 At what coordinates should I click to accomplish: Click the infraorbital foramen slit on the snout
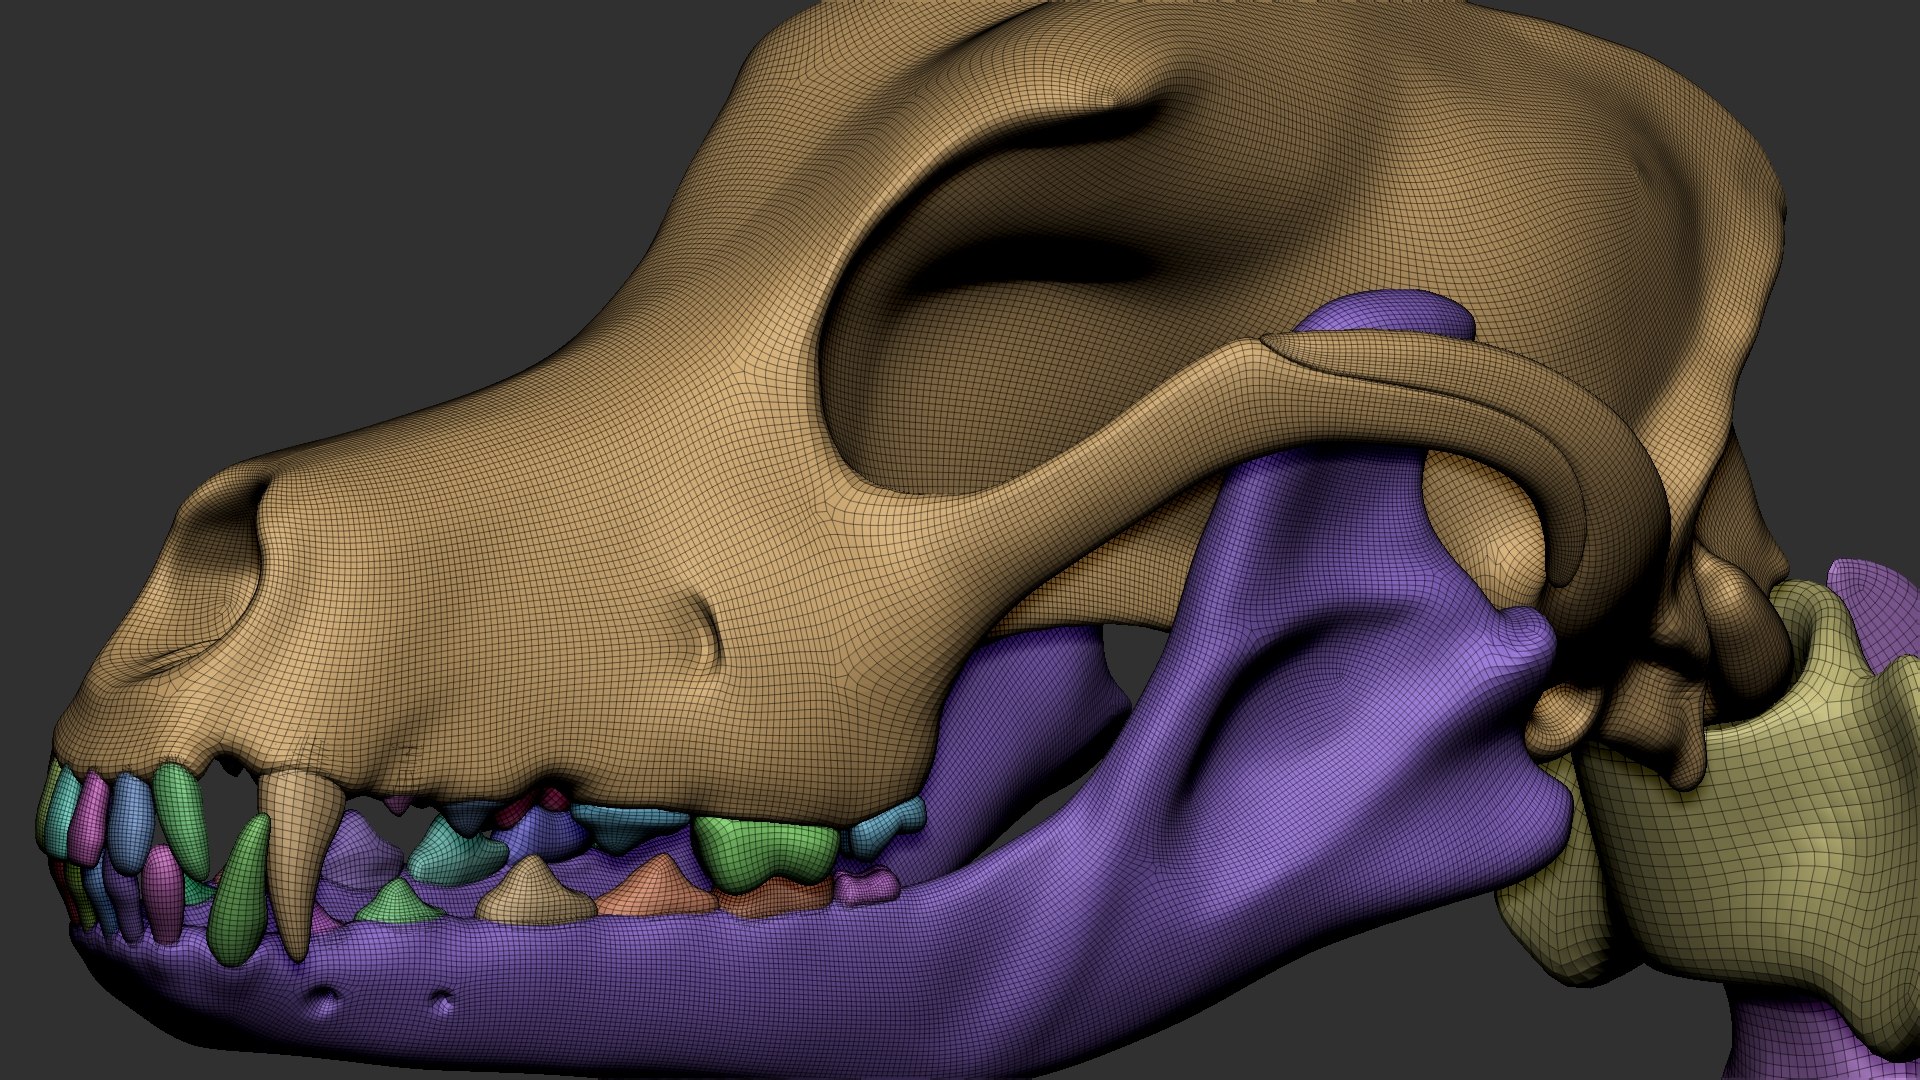(x=708, y=632)
